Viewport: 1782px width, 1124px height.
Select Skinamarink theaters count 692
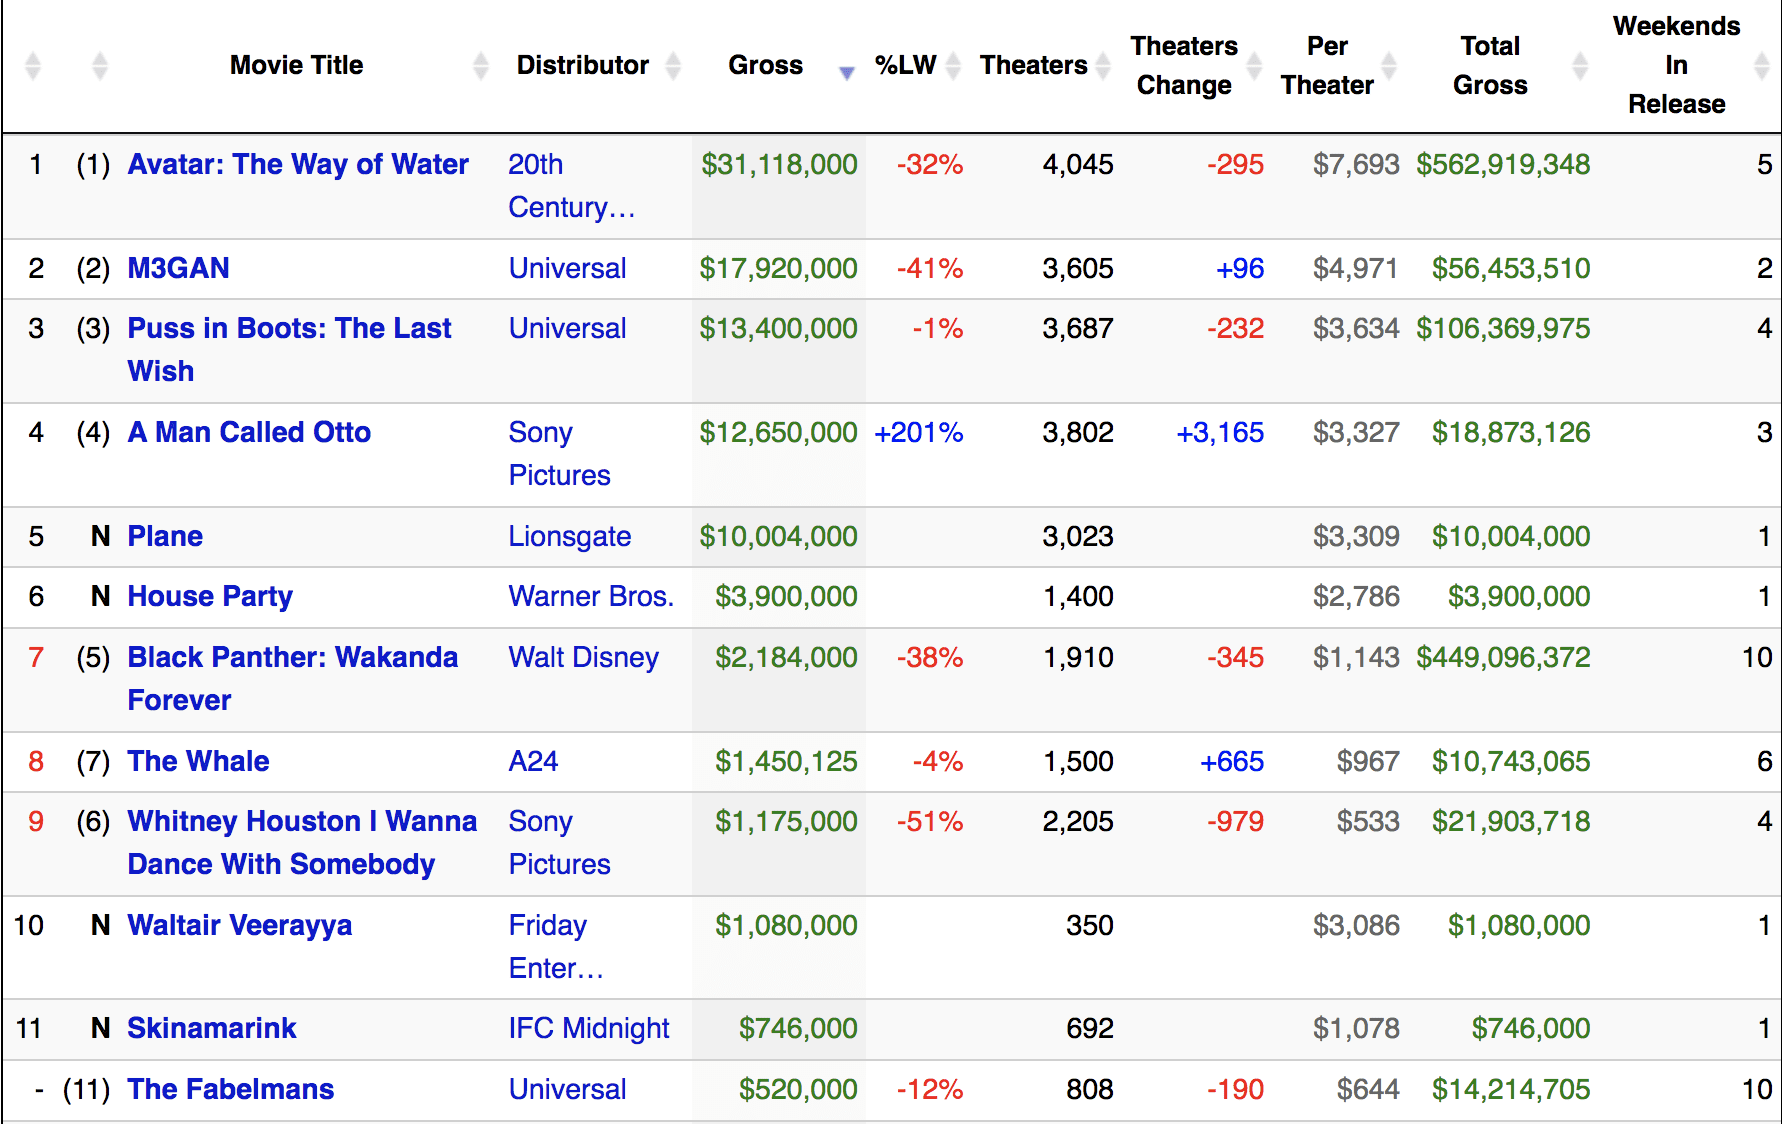[x=1090, y=1028]
